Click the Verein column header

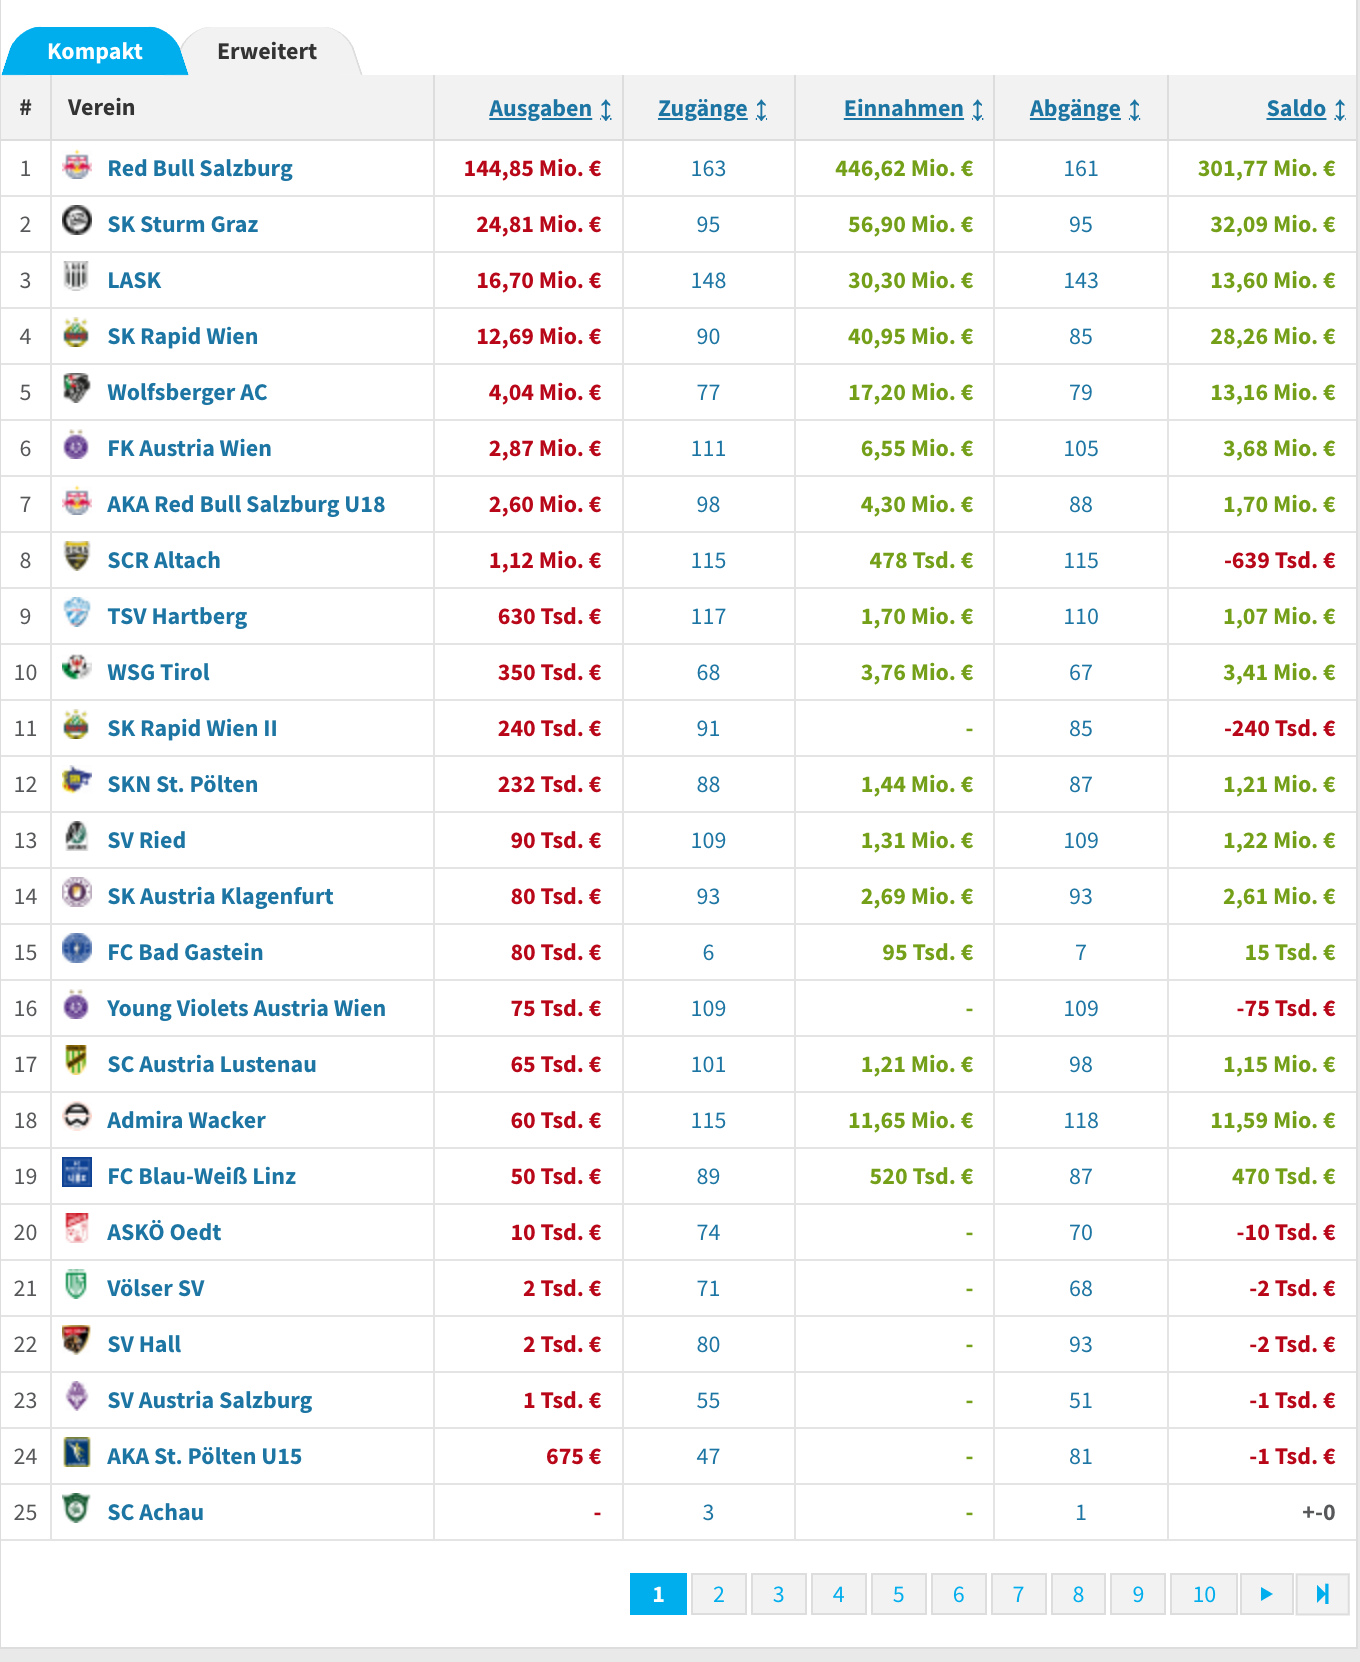pyautogui.click(x=101, y=107)
